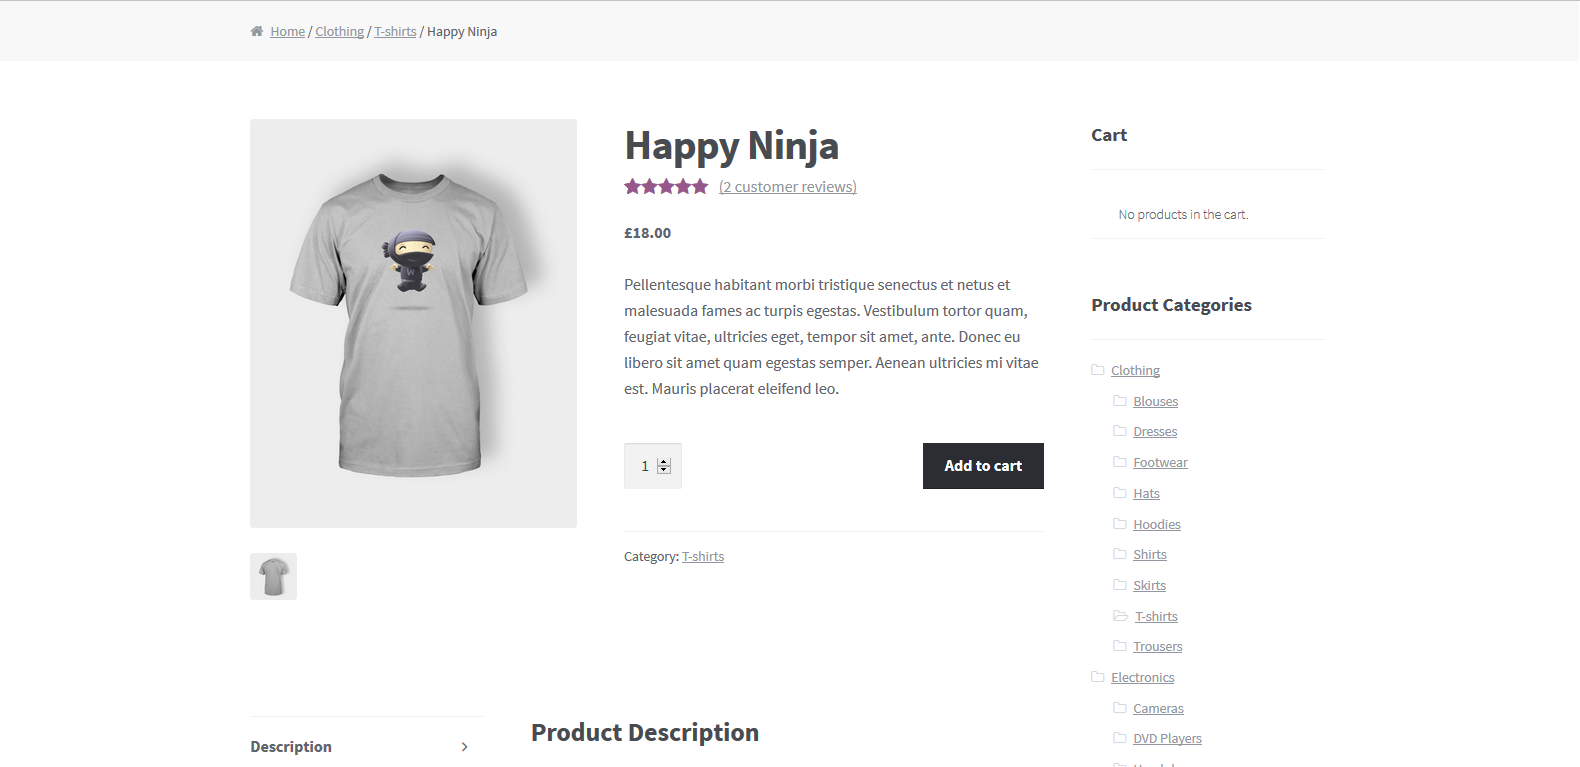The width and height of the screenshot is (1580, 767).
Task: Select the small t-shirt gallery thumbnail
Action: [273, 576]
